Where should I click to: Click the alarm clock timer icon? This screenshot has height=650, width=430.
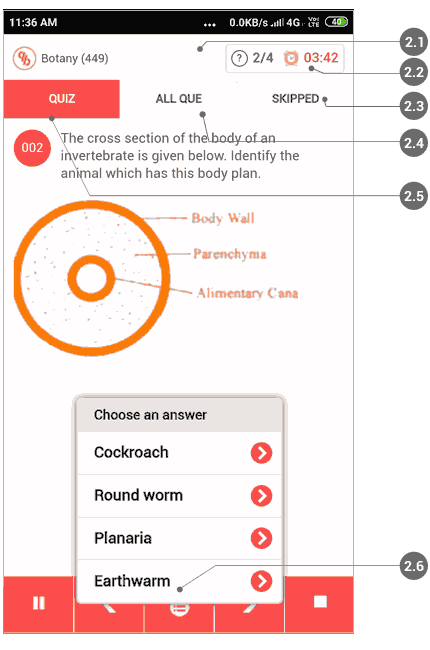tap(291, 58)
